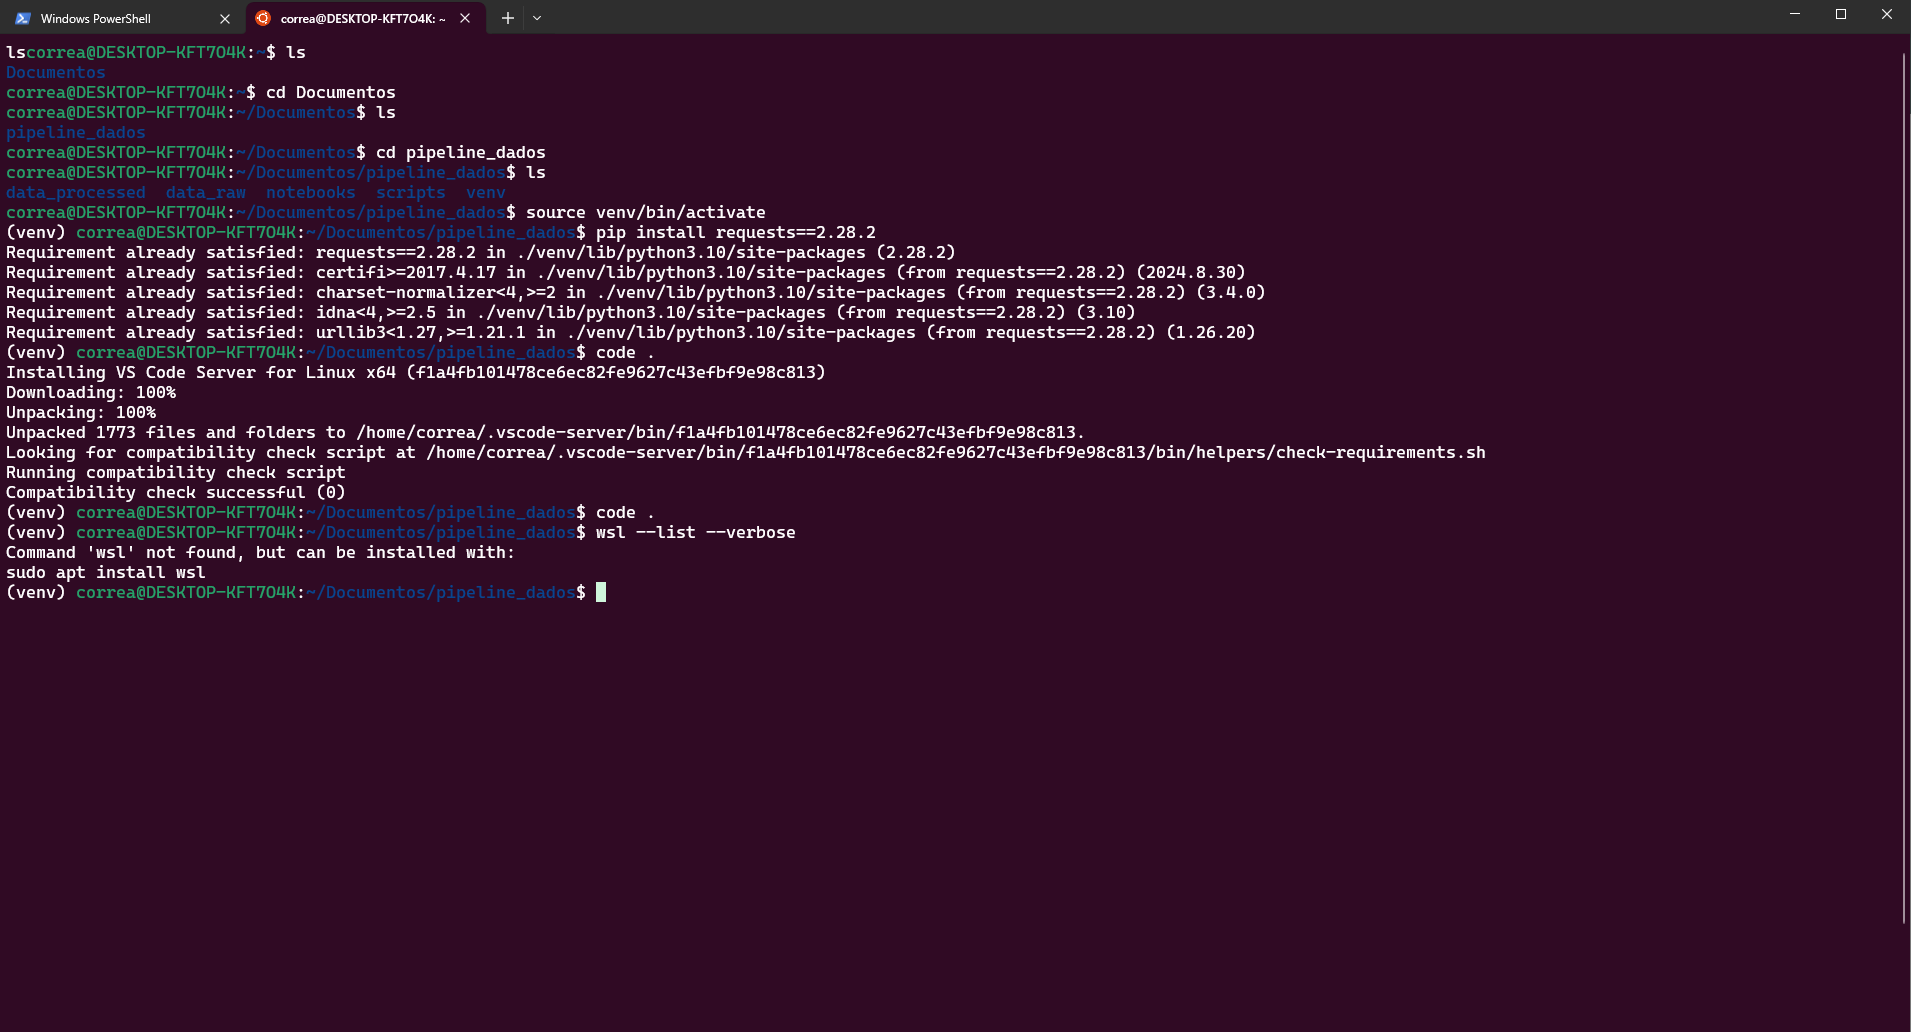The image size is (1911, 1032).
Task: Open a new terminal tab
Action: pos(508,18)
